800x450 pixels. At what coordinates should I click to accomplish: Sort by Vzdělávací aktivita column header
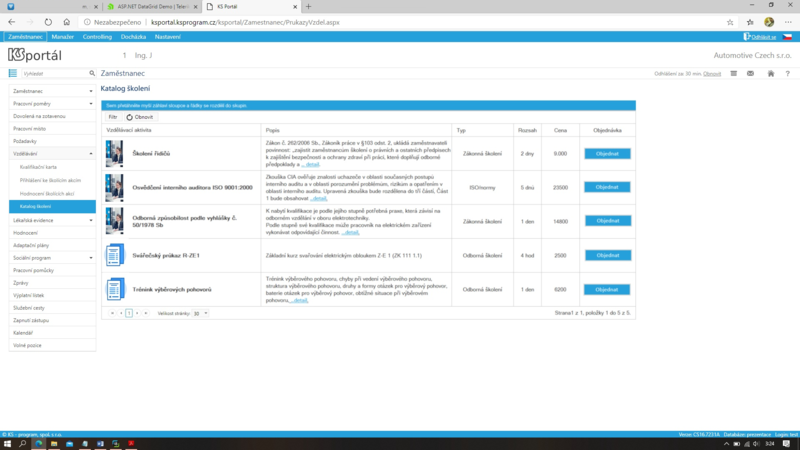(129, 130)
